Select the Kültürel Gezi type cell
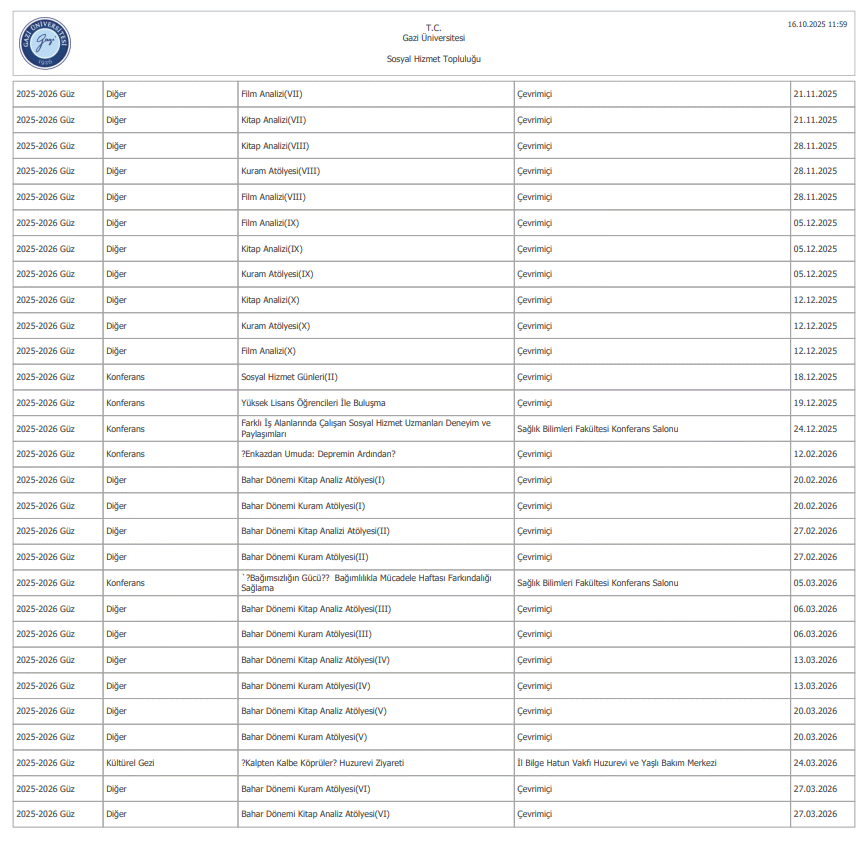The width and height of the screenshot is (867, 842). click(130, 763)
